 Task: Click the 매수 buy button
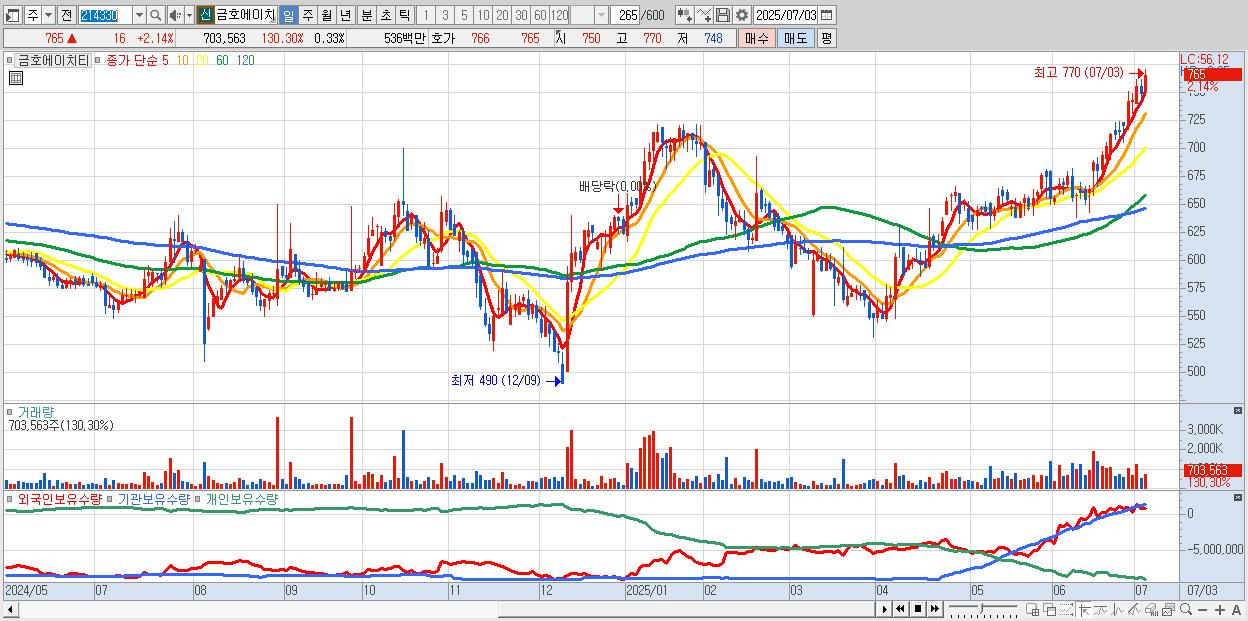(756, 38)
